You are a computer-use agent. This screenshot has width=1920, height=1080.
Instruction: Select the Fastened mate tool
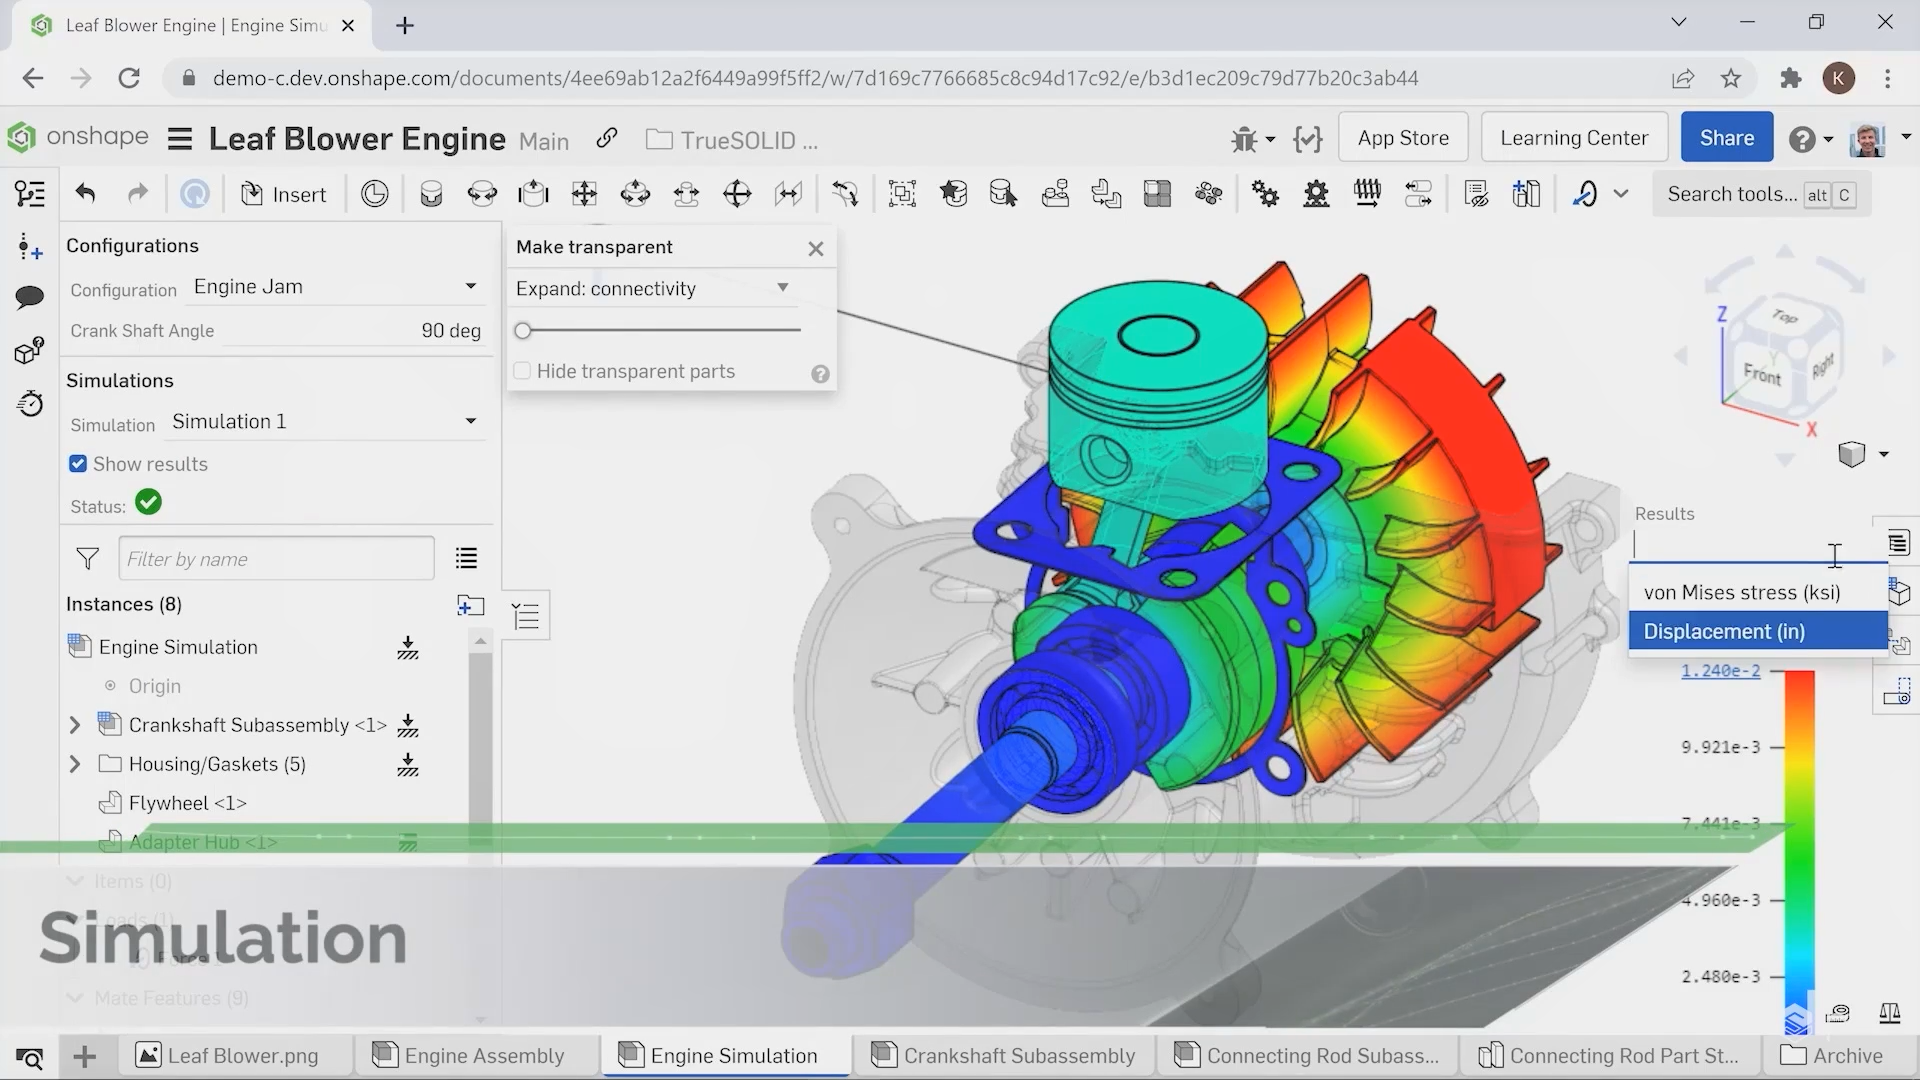431,194
